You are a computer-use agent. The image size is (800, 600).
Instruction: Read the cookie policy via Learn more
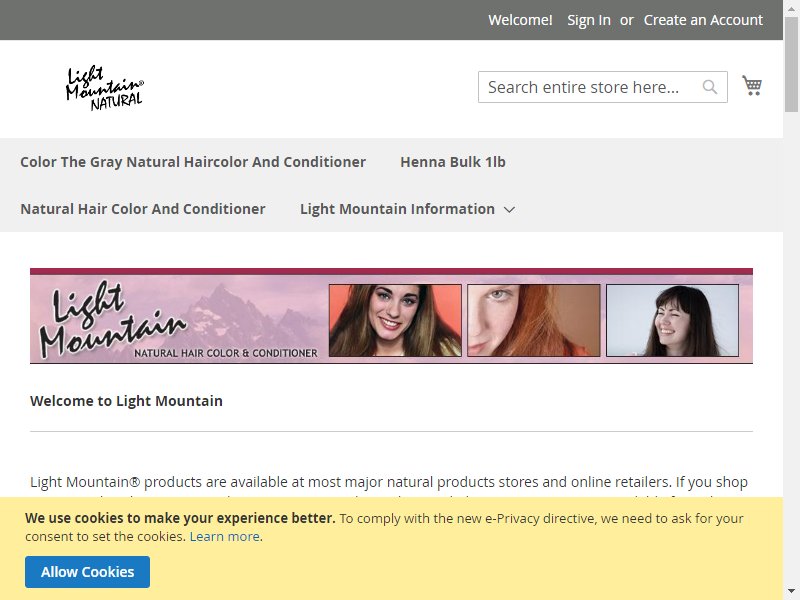(x=224, y=536)
